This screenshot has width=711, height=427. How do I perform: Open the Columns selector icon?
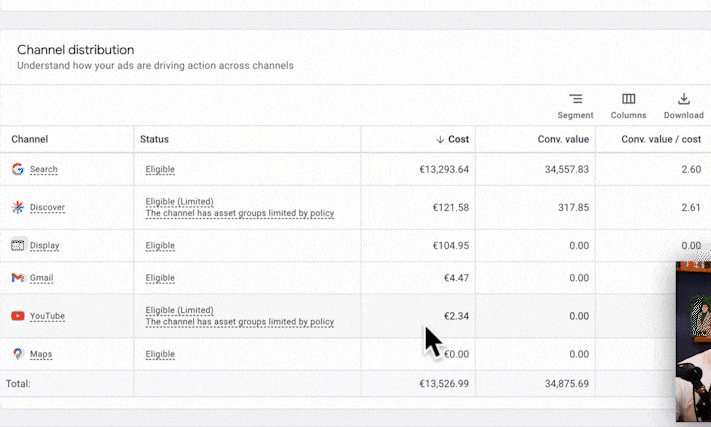pyautogui.click(x=628, y=100)
